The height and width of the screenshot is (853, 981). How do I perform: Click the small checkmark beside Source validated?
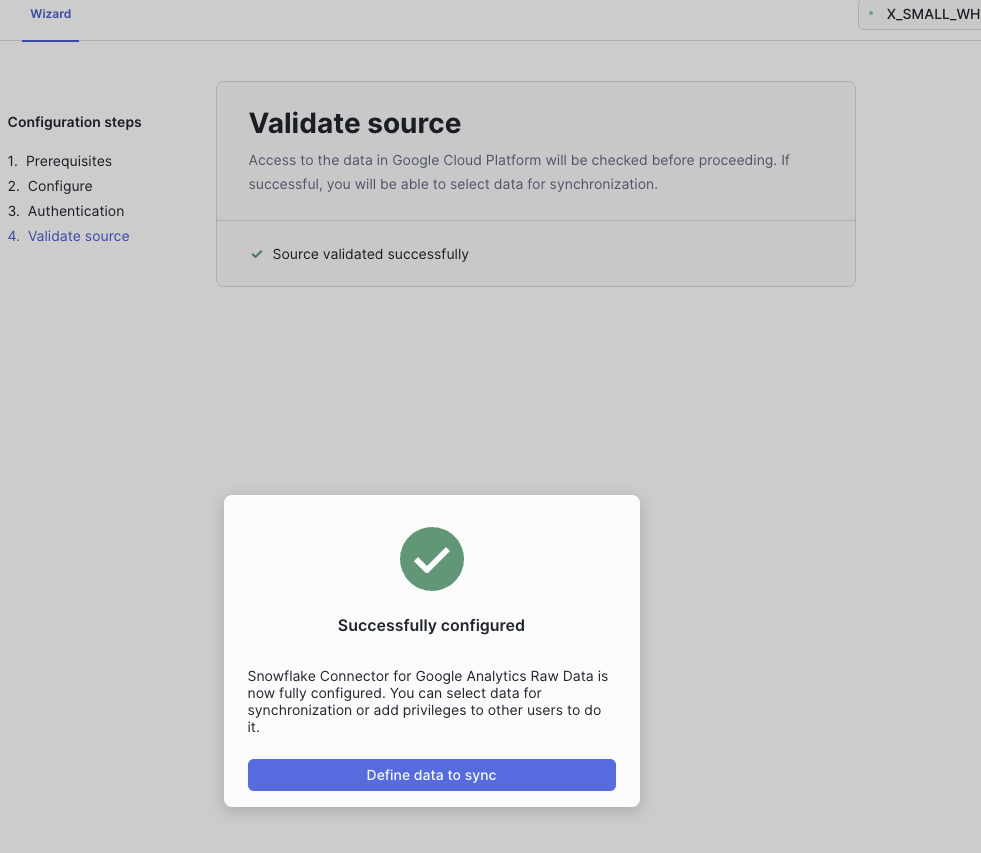(257, 254)
